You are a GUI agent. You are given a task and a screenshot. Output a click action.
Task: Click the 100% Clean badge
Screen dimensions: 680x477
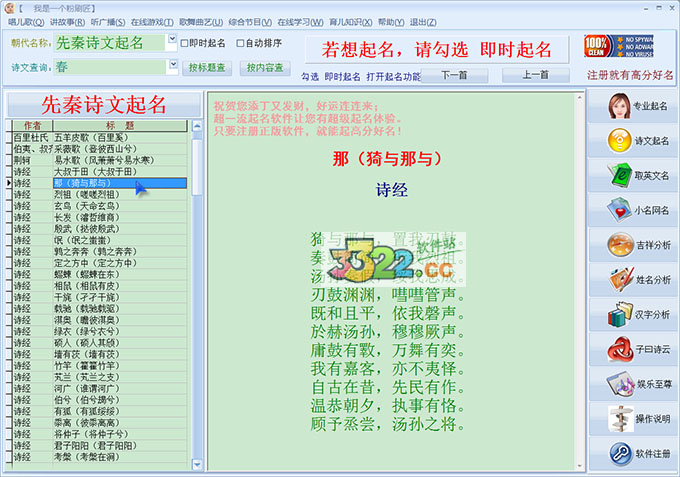tap(618, 46)
